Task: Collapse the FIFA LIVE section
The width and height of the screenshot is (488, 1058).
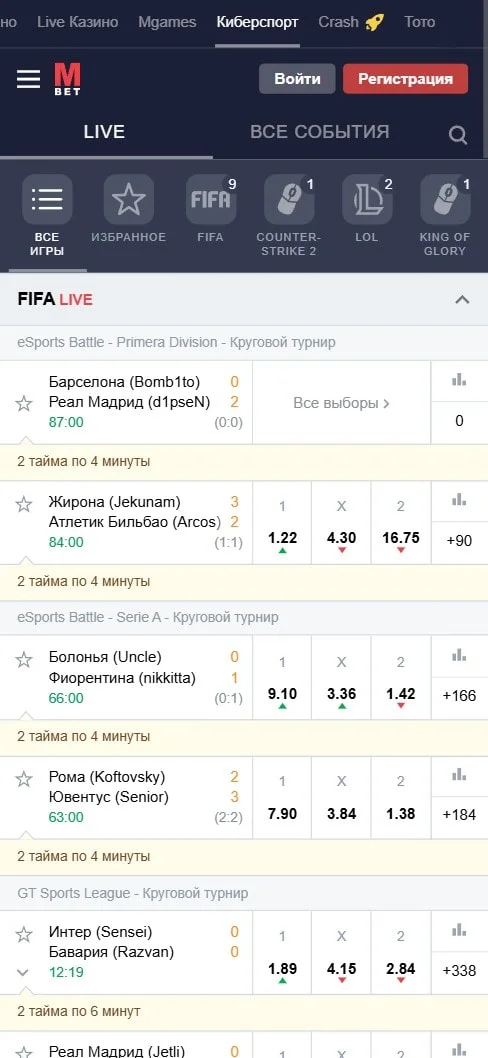Action: click(462, 300)
